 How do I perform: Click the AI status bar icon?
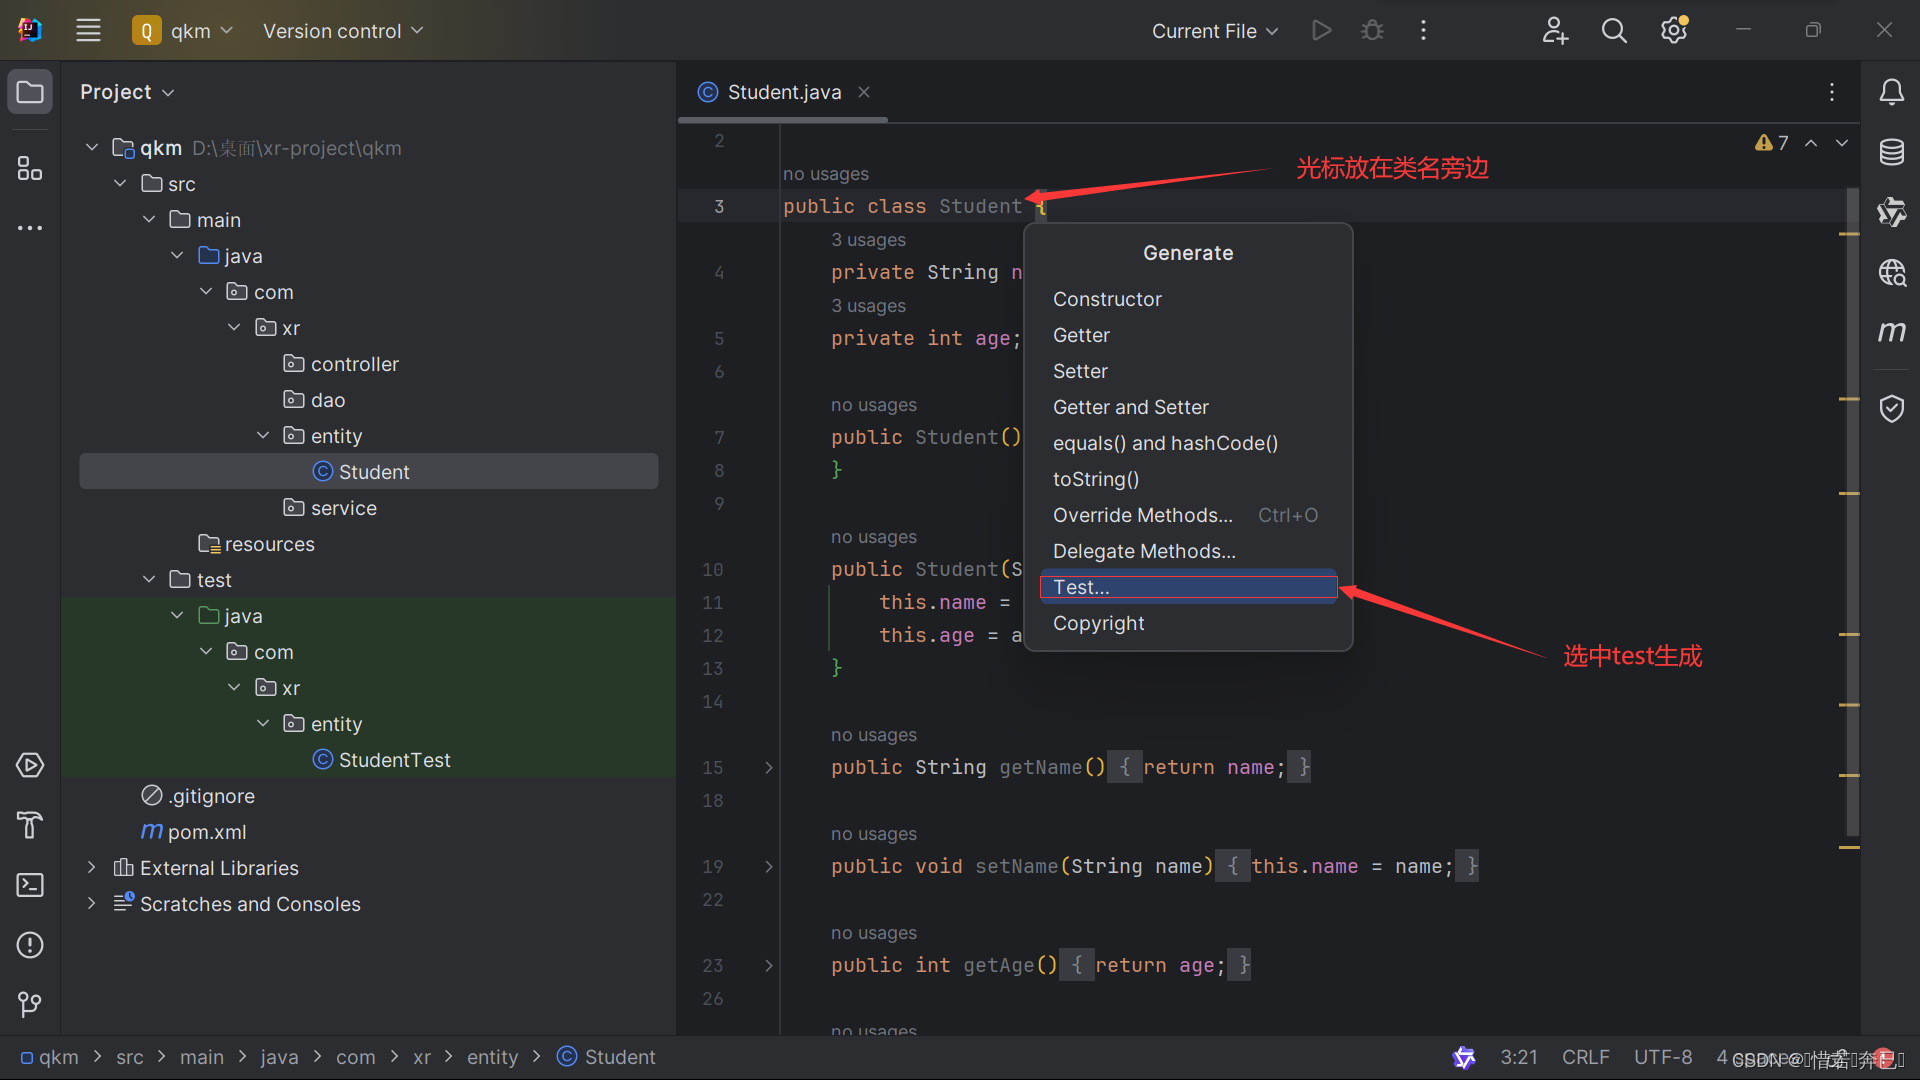pyautogui.click(x=1464, y=1057)
